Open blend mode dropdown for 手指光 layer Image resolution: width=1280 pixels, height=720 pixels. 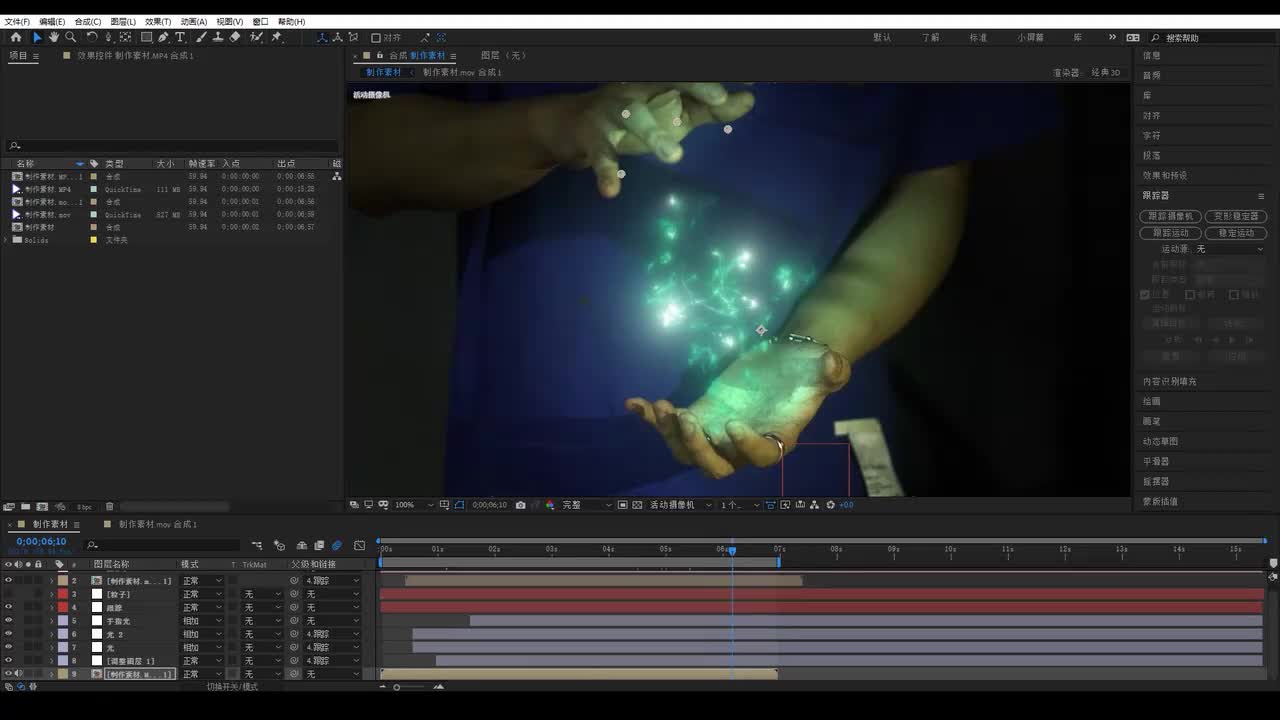tap(202, 621)
